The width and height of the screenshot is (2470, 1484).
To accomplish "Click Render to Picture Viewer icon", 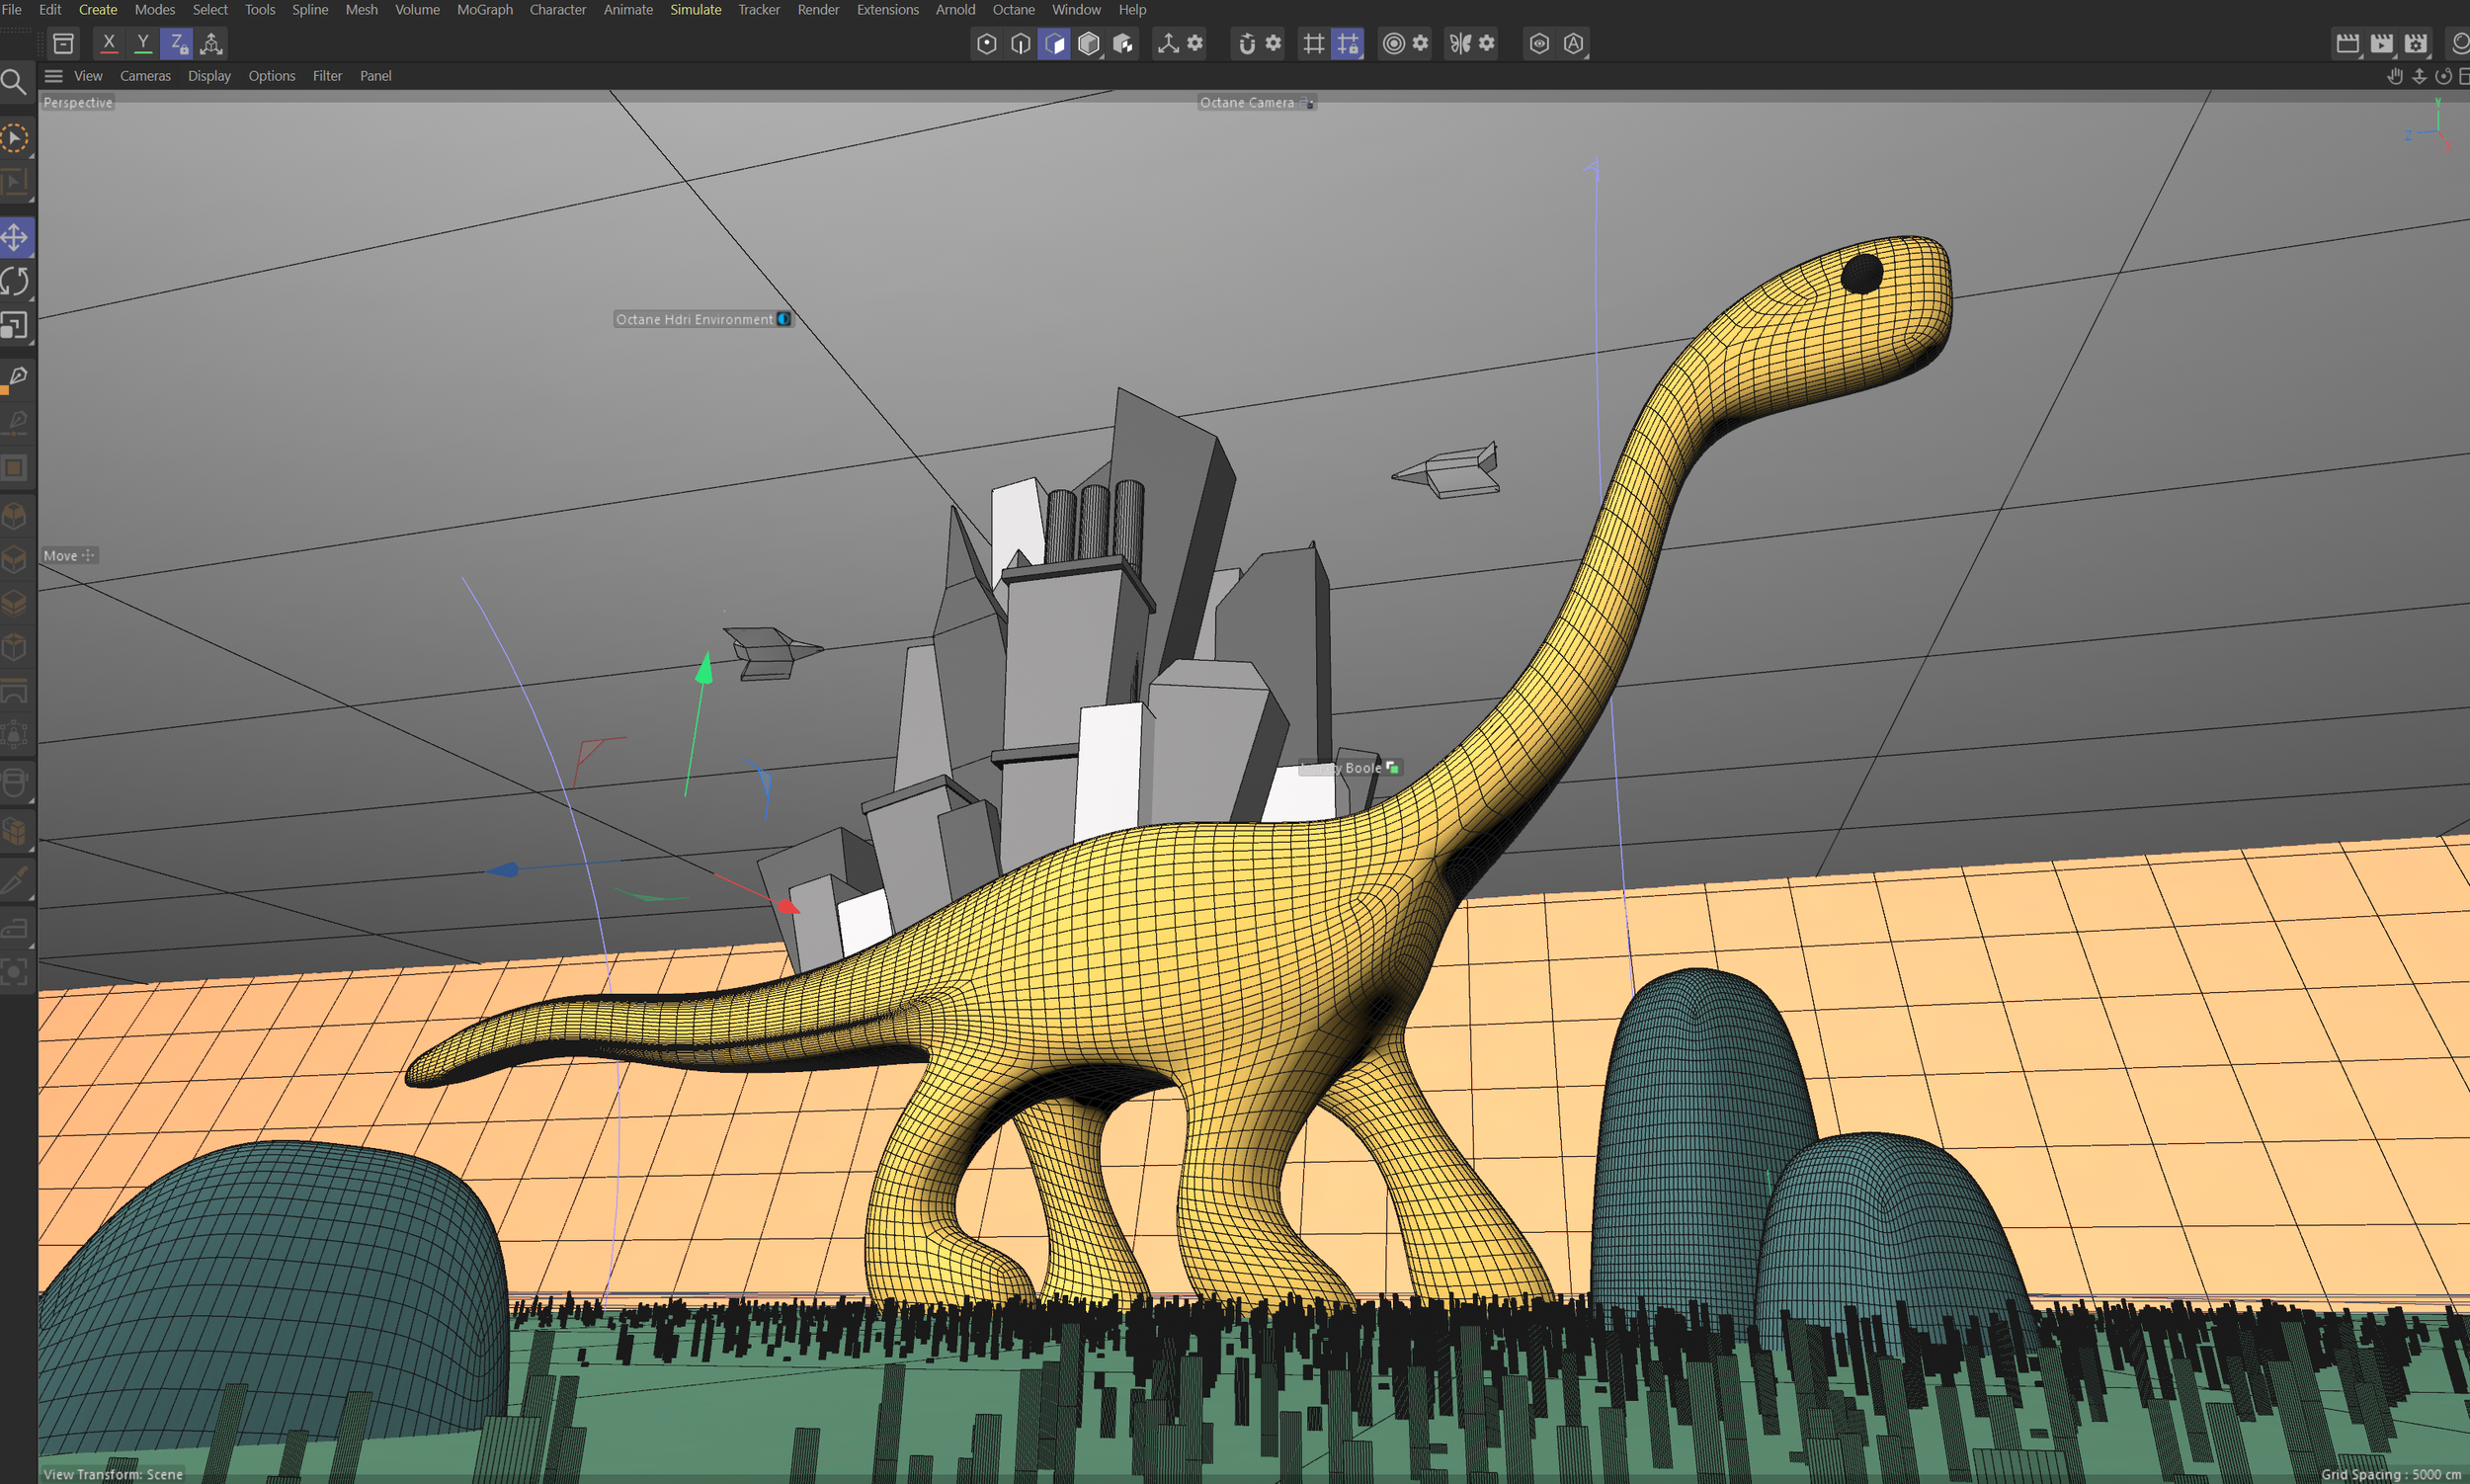I will click(x=2382, y=43).
